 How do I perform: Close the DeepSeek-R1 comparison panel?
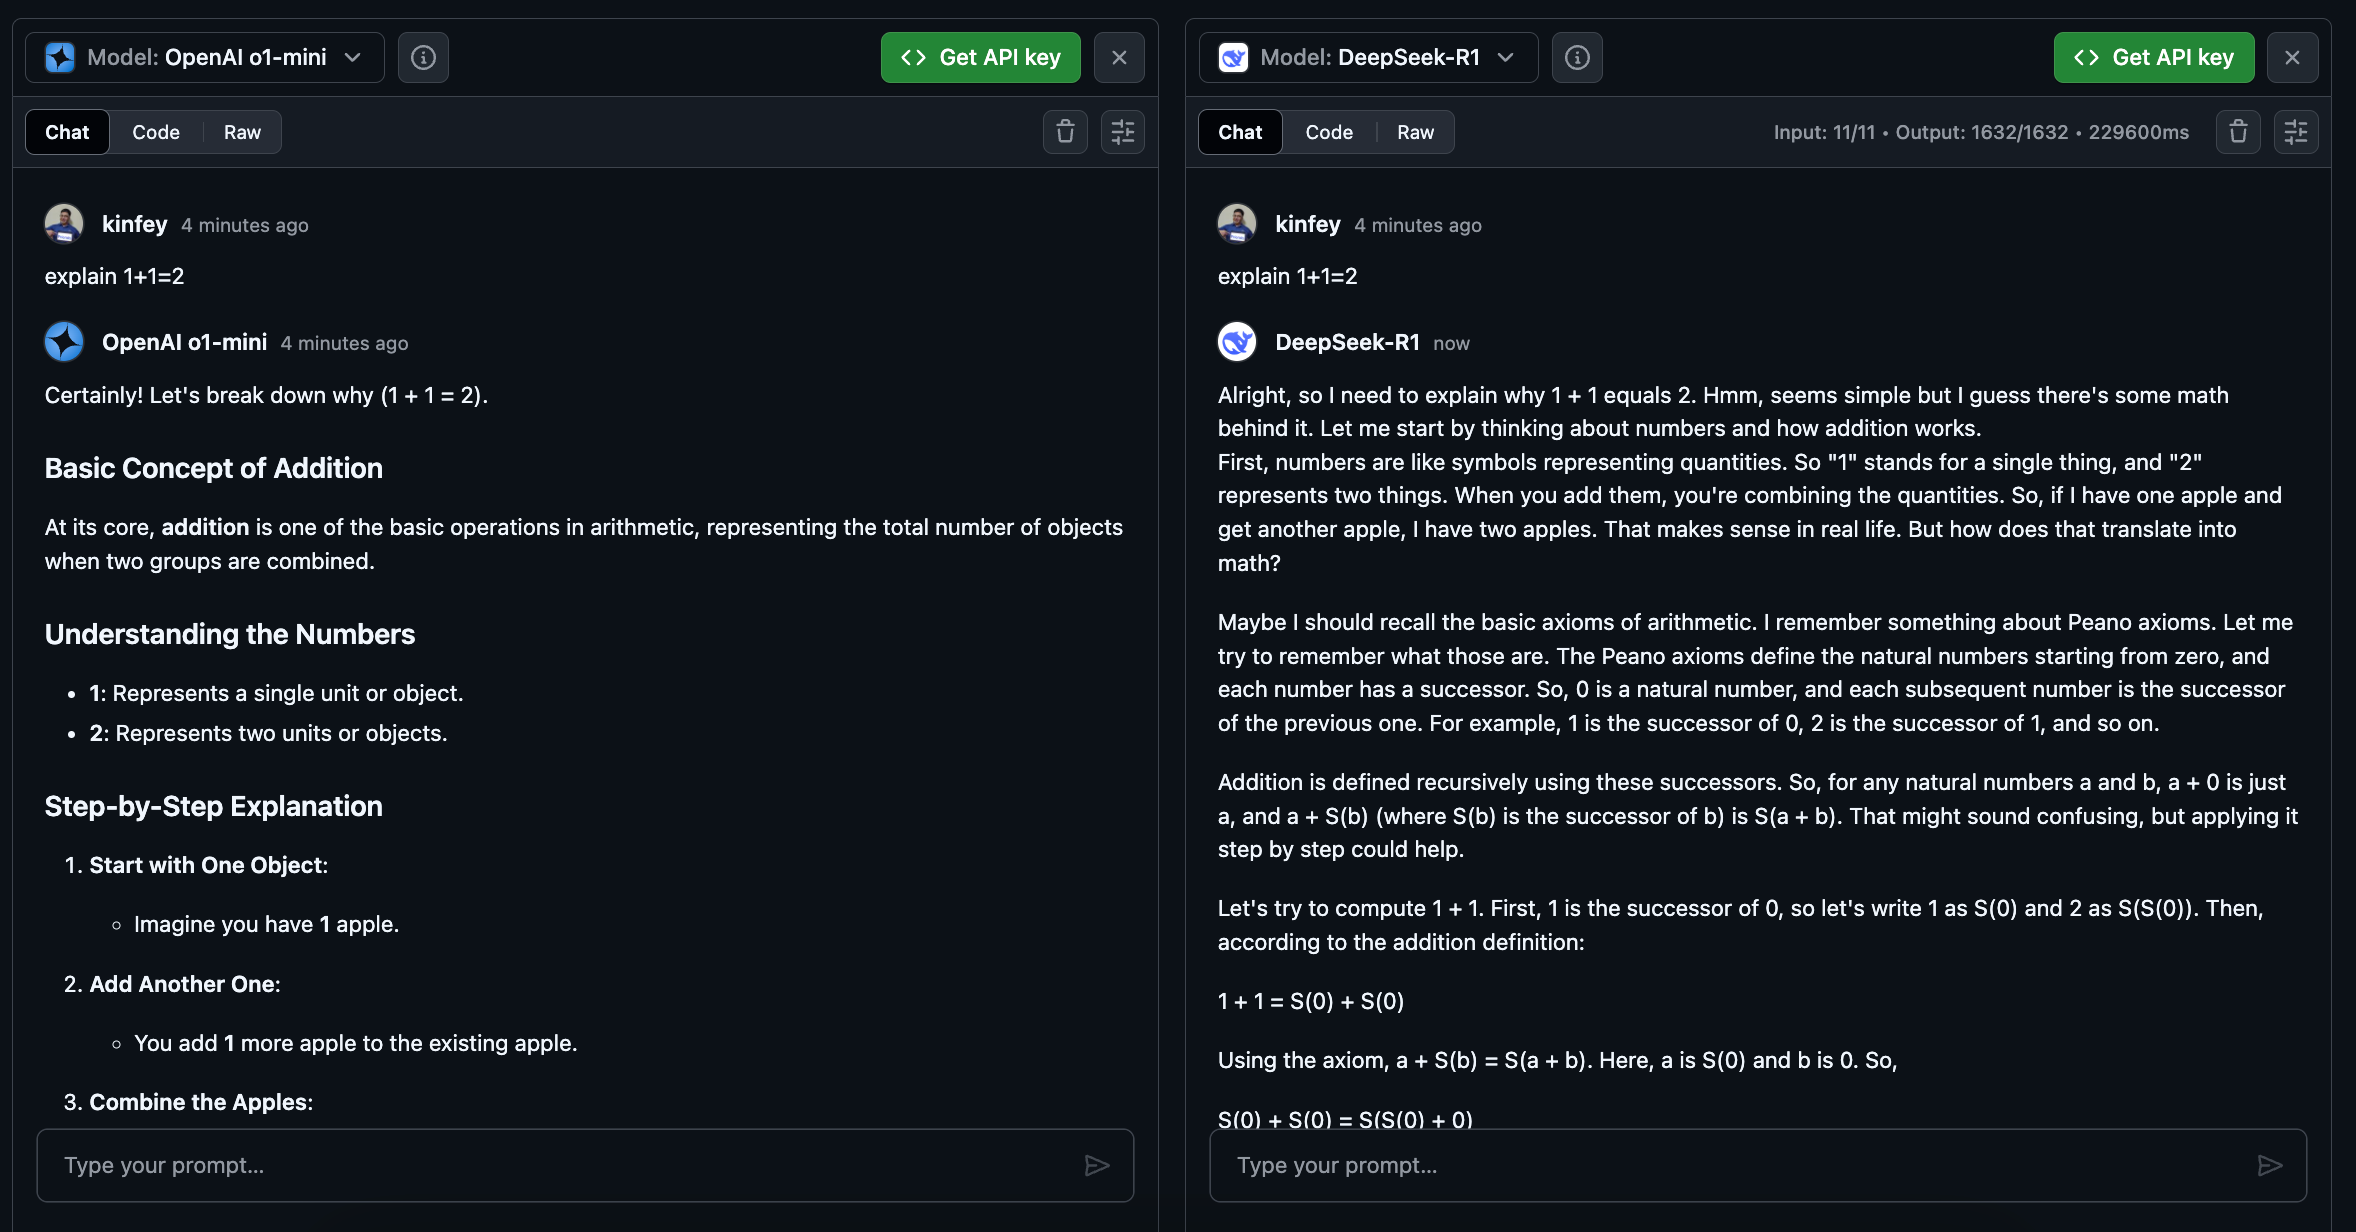point(2292,58)
